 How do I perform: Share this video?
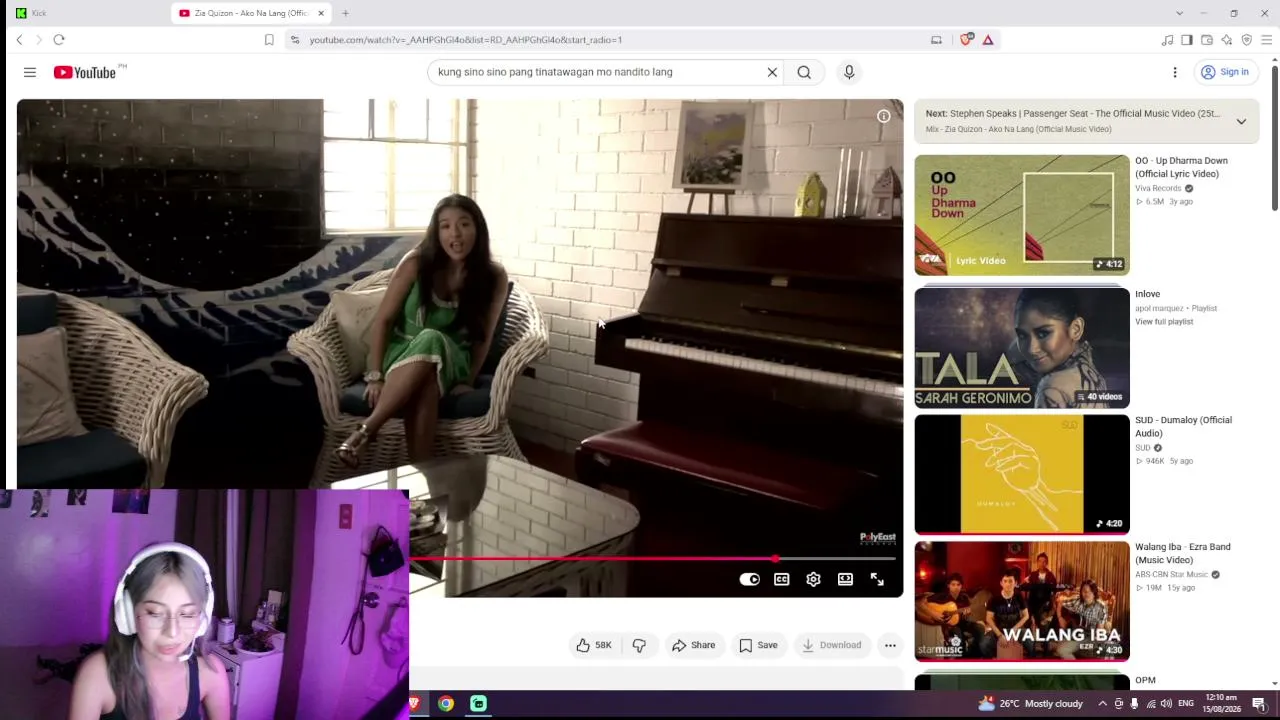click(694, 645)
